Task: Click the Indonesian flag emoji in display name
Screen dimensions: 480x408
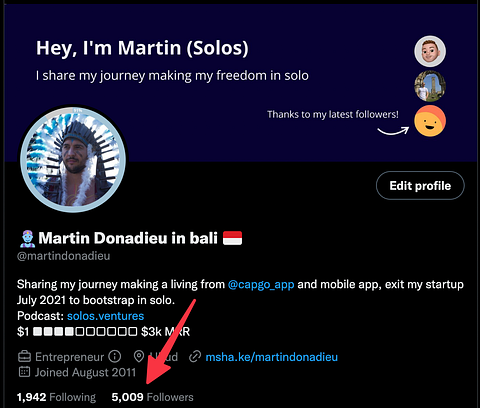Action: point(232,238)
